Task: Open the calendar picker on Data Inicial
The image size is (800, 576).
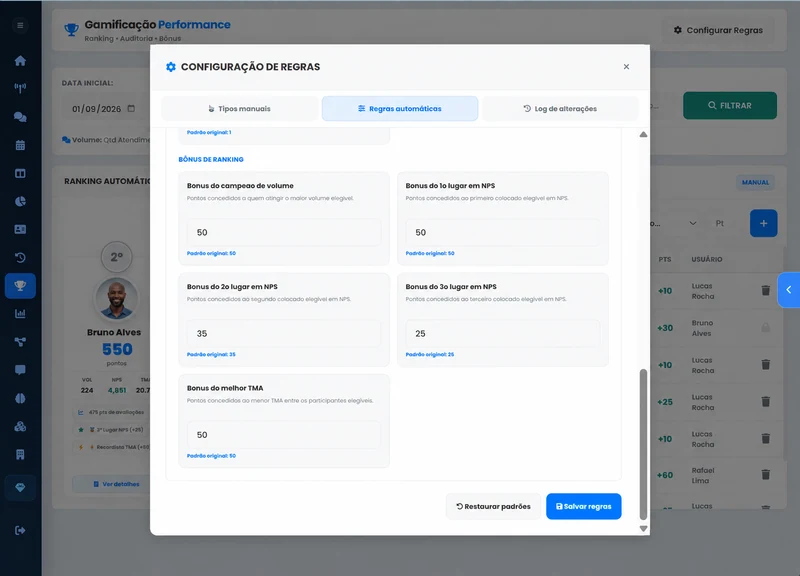Action: (x=131, y=108)
